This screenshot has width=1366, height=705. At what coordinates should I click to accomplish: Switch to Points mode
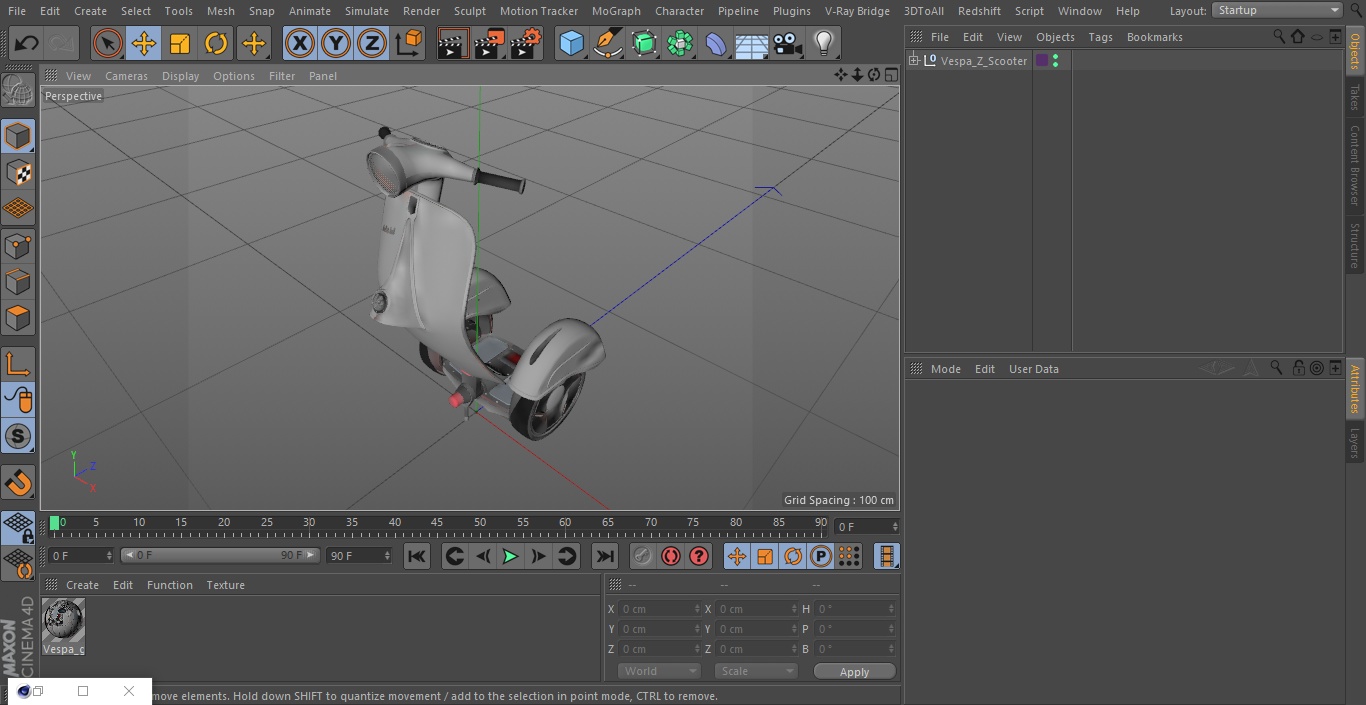coord(18,245)
